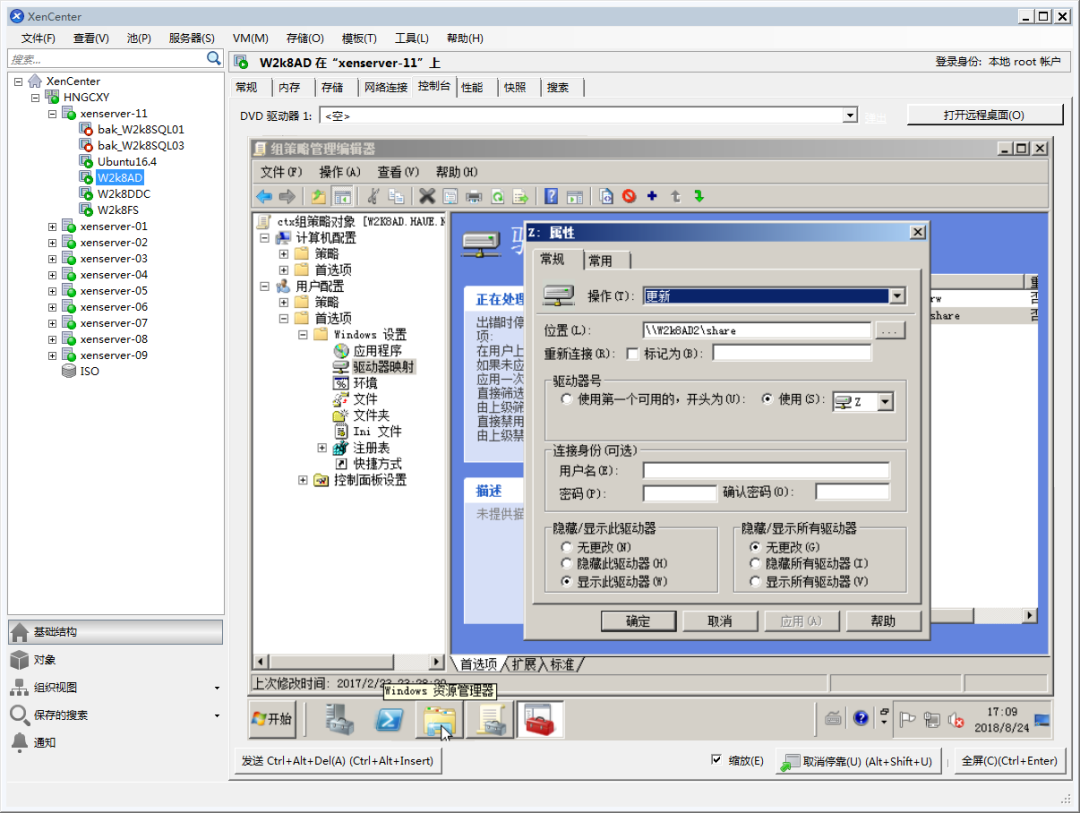Select the Drive Maps node in the policy tree
This screenshot has height=813, width=1080.
[x=383, y=367]
